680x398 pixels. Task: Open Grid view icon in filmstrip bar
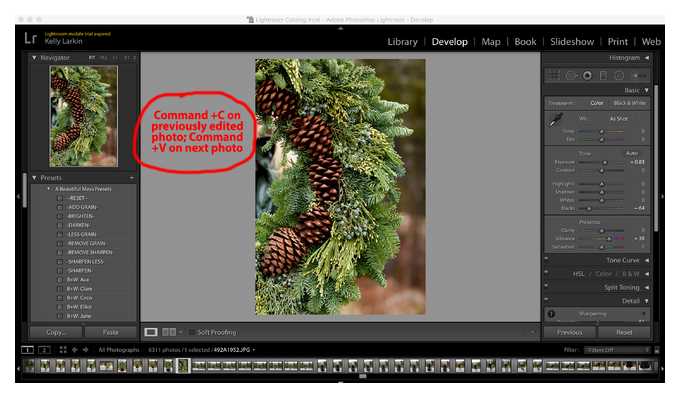pos(63,349)
